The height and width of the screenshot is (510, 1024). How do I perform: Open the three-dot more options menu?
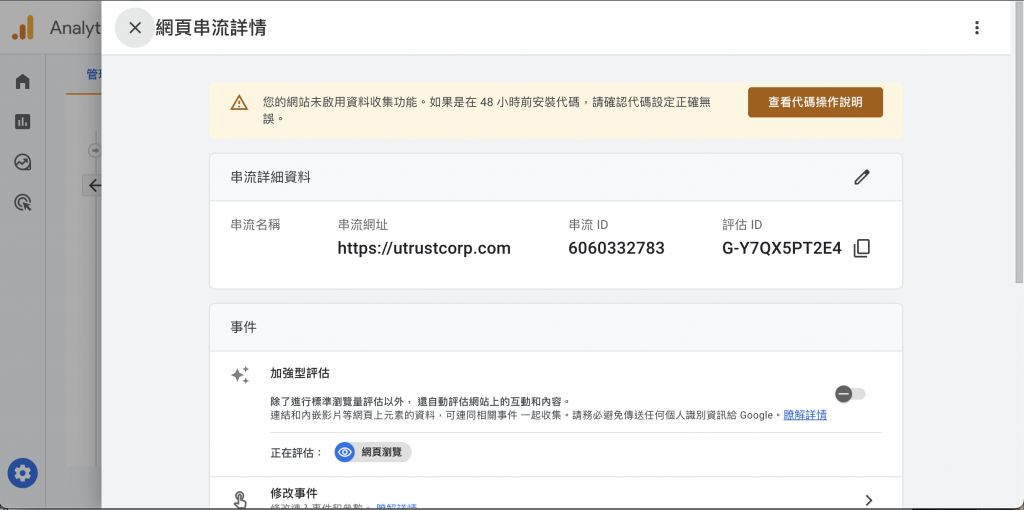[x=976, y=27]
